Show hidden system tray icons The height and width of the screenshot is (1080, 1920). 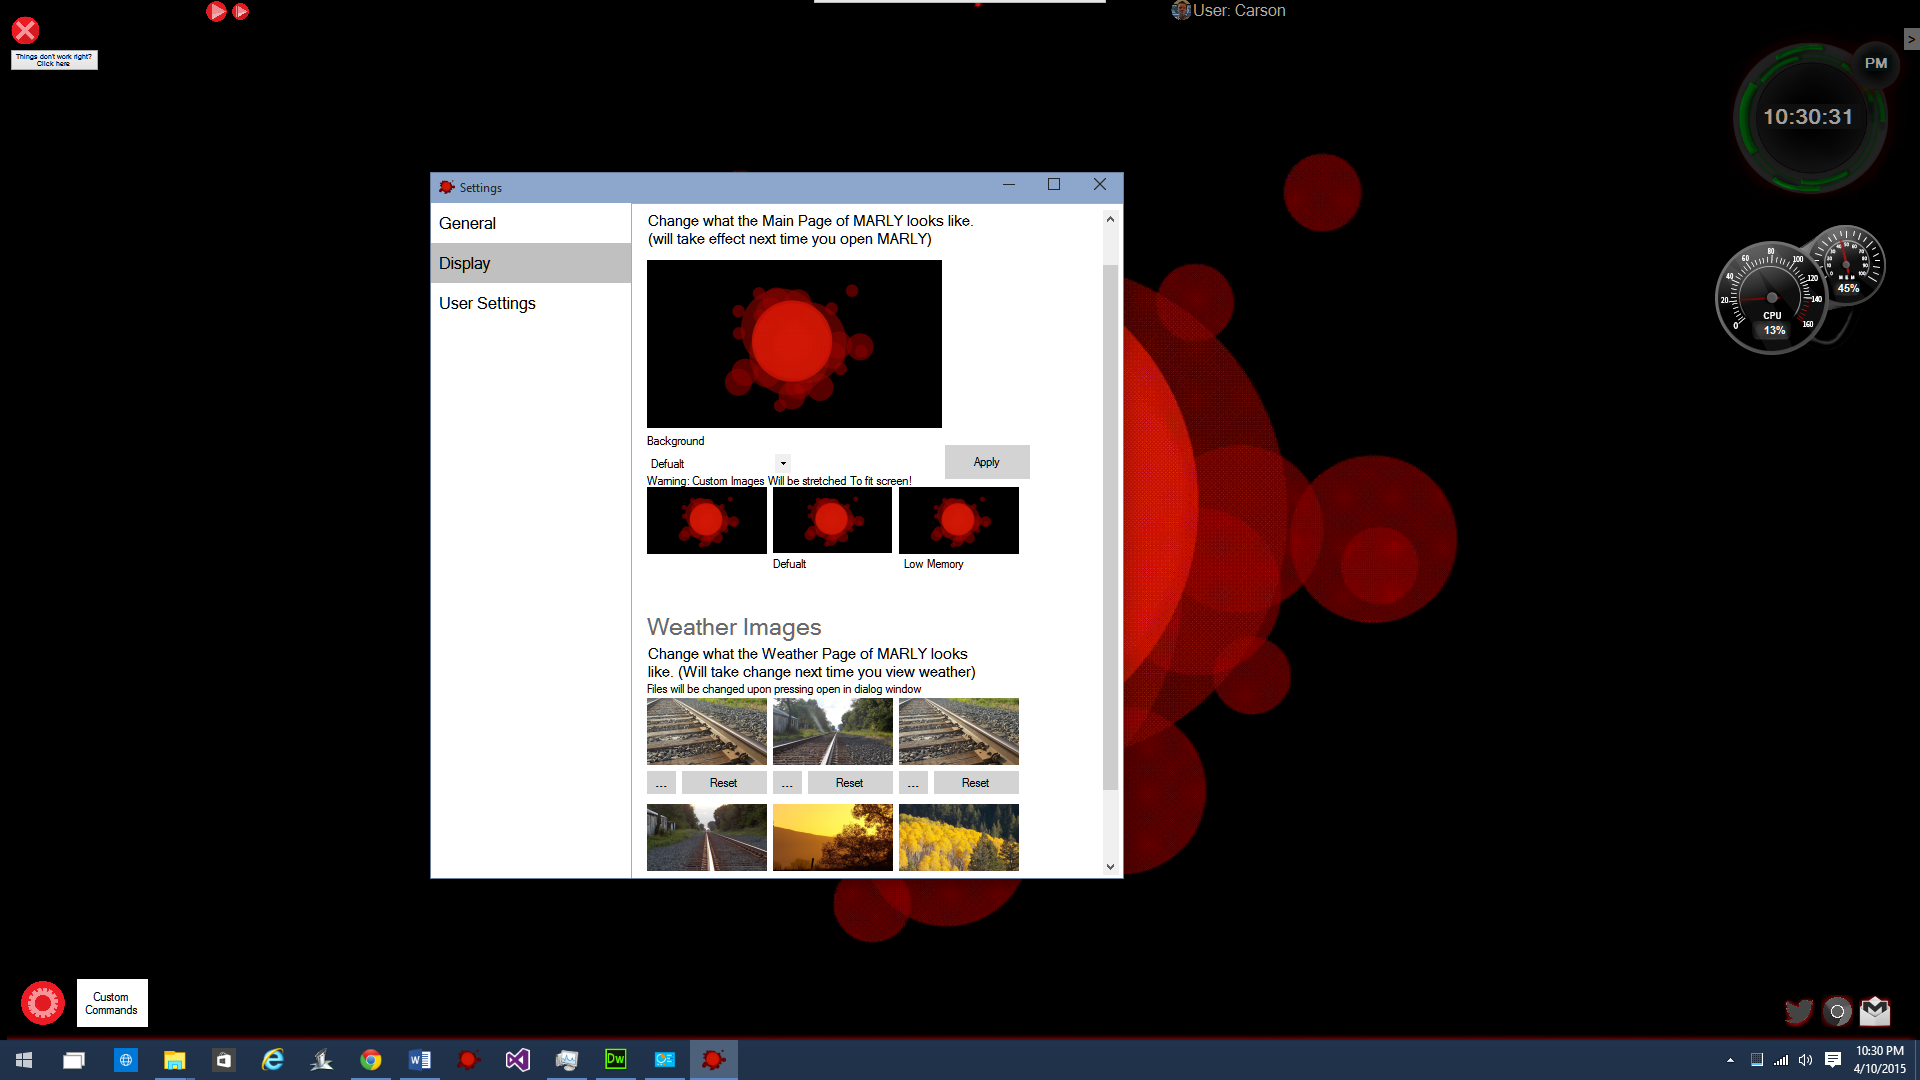(x=1730, y=1060)
